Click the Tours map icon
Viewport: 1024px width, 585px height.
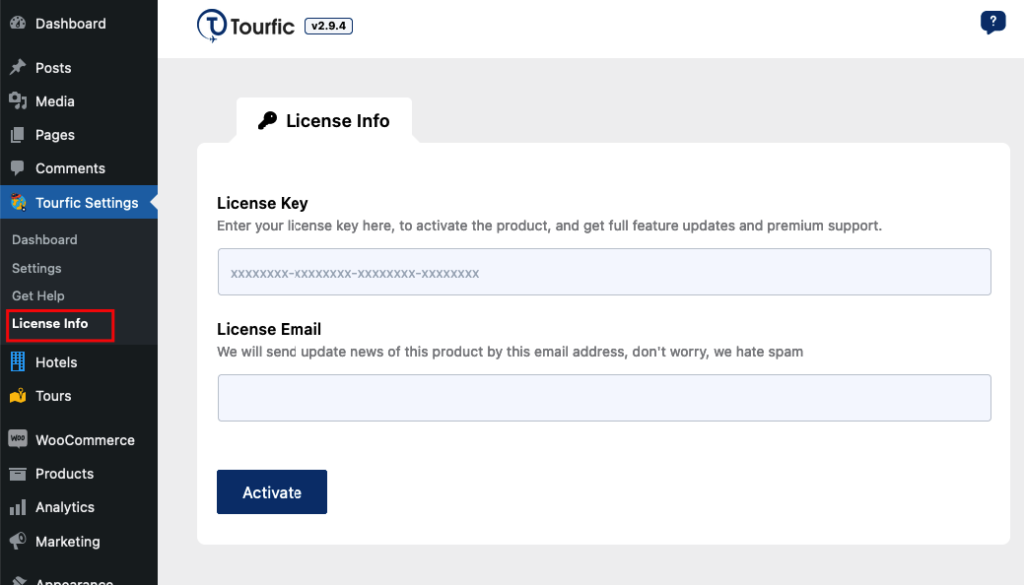18,396
